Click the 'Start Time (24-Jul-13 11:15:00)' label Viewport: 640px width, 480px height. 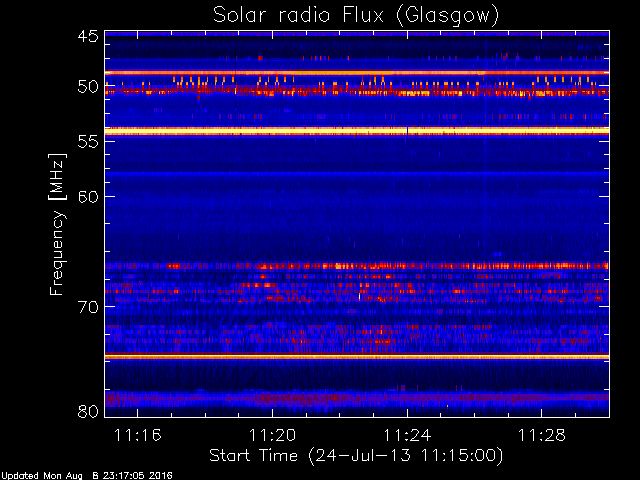click(x=356, y=456)
